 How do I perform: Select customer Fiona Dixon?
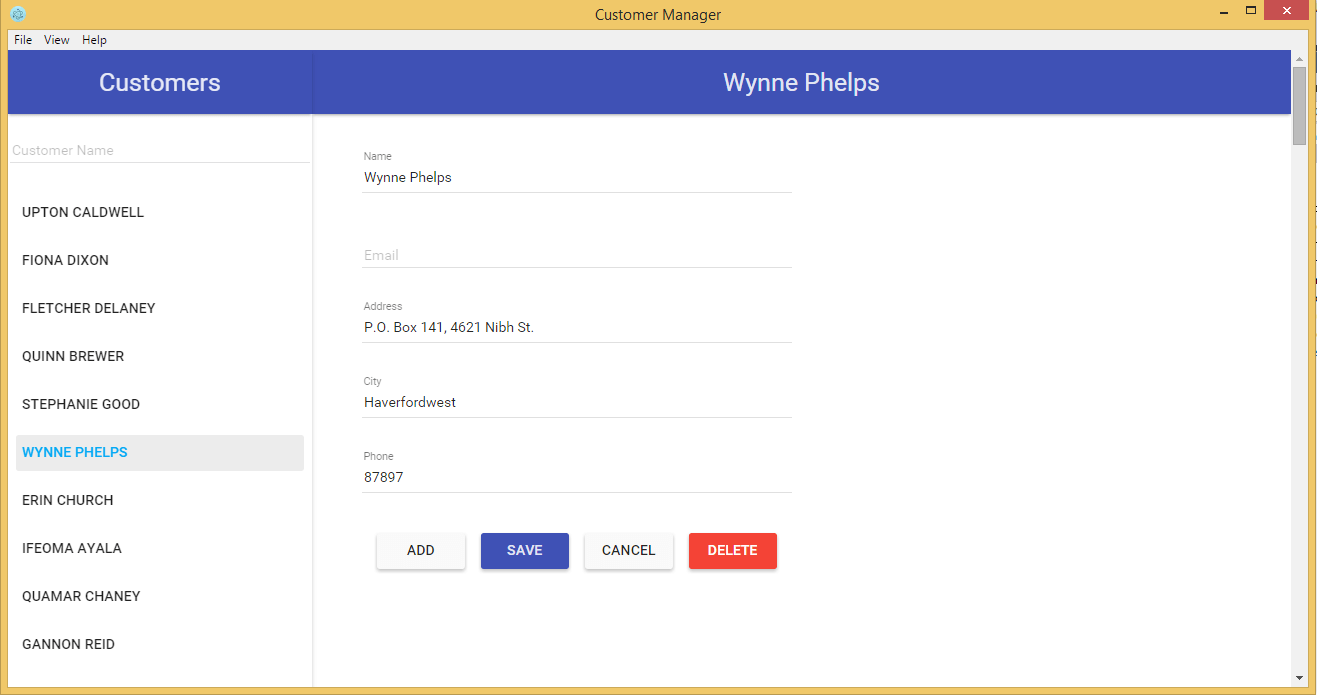coord(160,260)
